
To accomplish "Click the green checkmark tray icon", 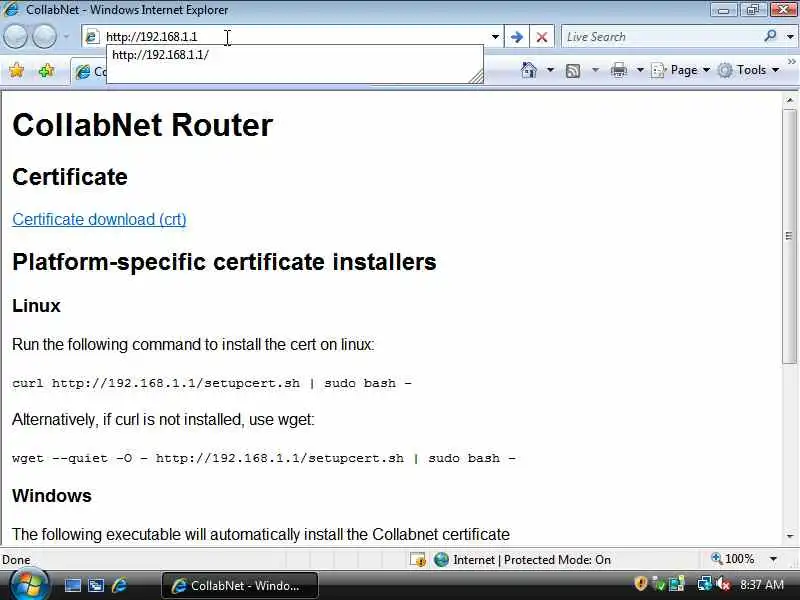I will point(659,584).
